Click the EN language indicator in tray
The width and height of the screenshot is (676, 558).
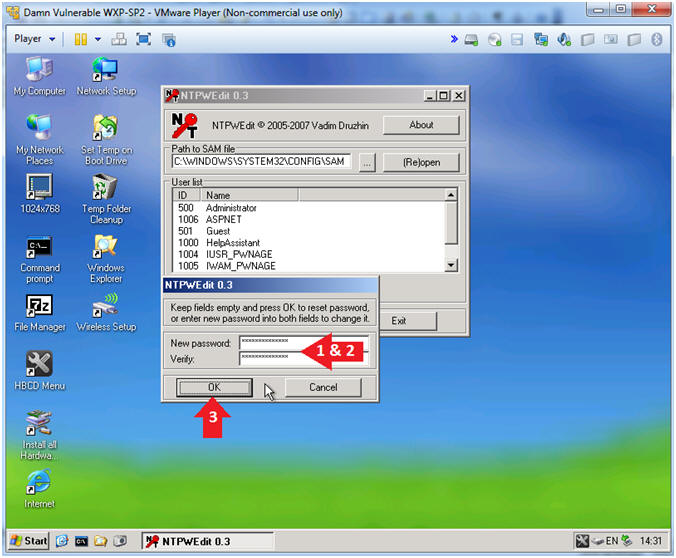click(x=612, y=541)
